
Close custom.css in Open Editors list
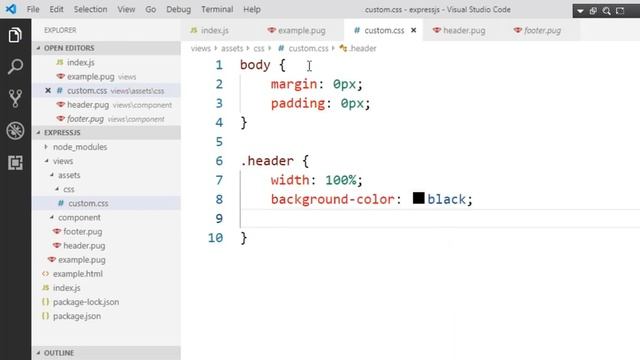(48, 91)
